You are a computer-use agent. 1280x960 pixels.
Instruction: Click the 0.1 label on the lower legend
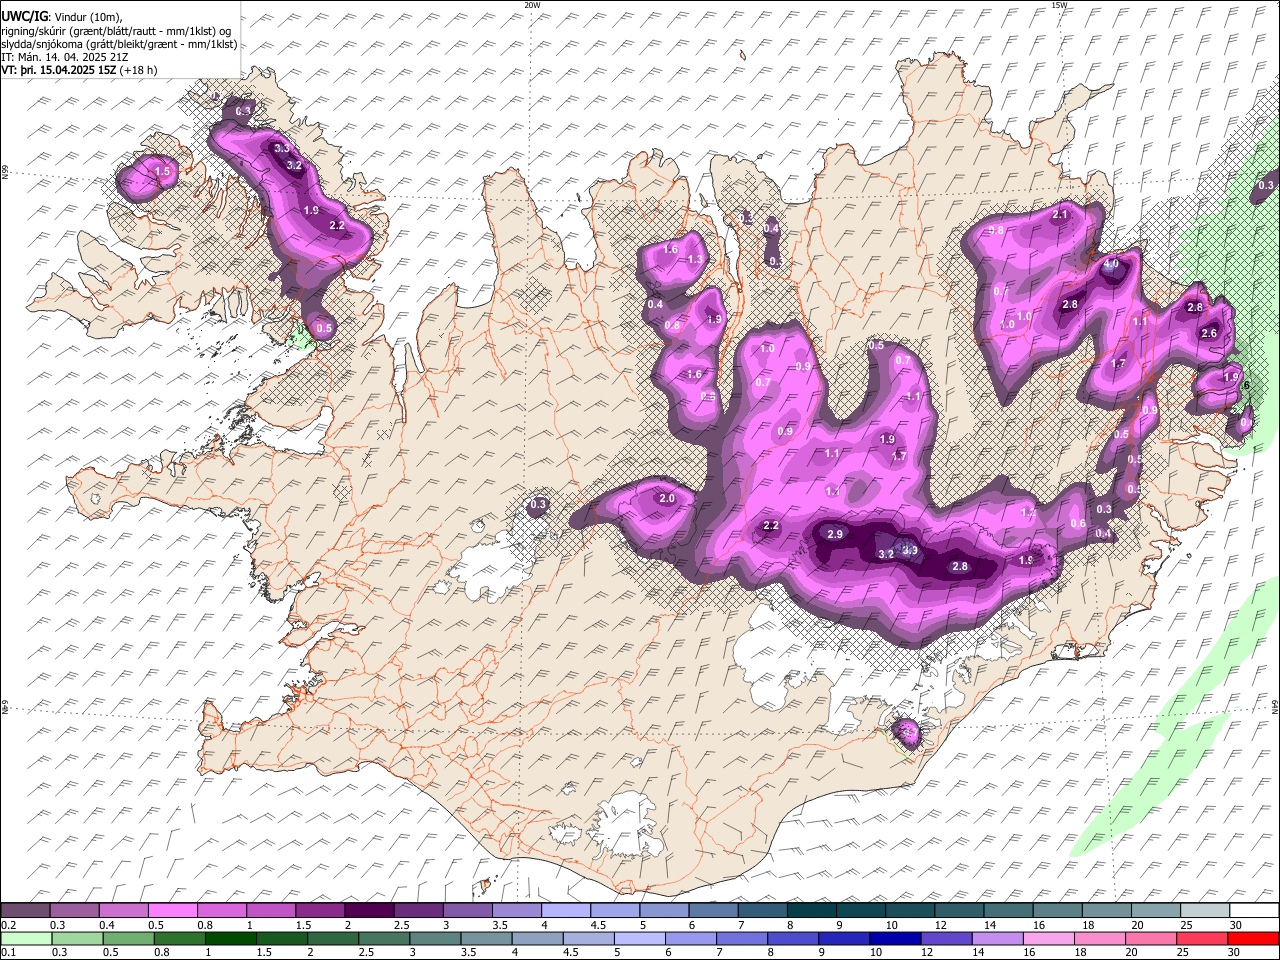tap(7, 952)
